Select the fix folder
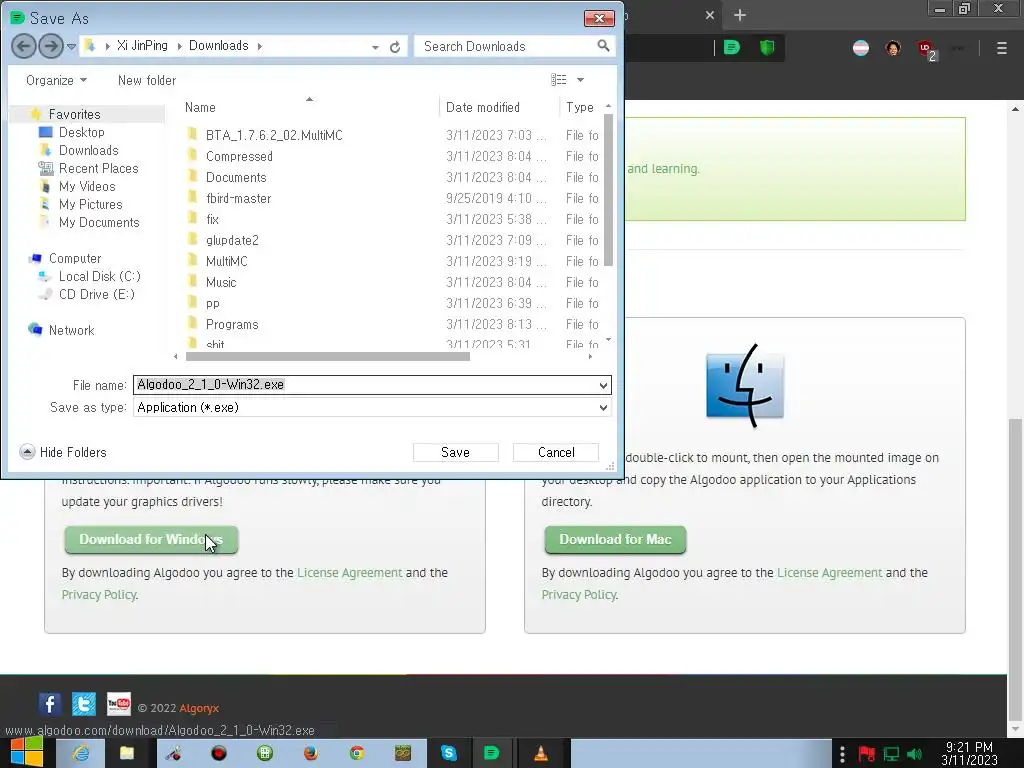1024x768 pixels. [212, 219]
